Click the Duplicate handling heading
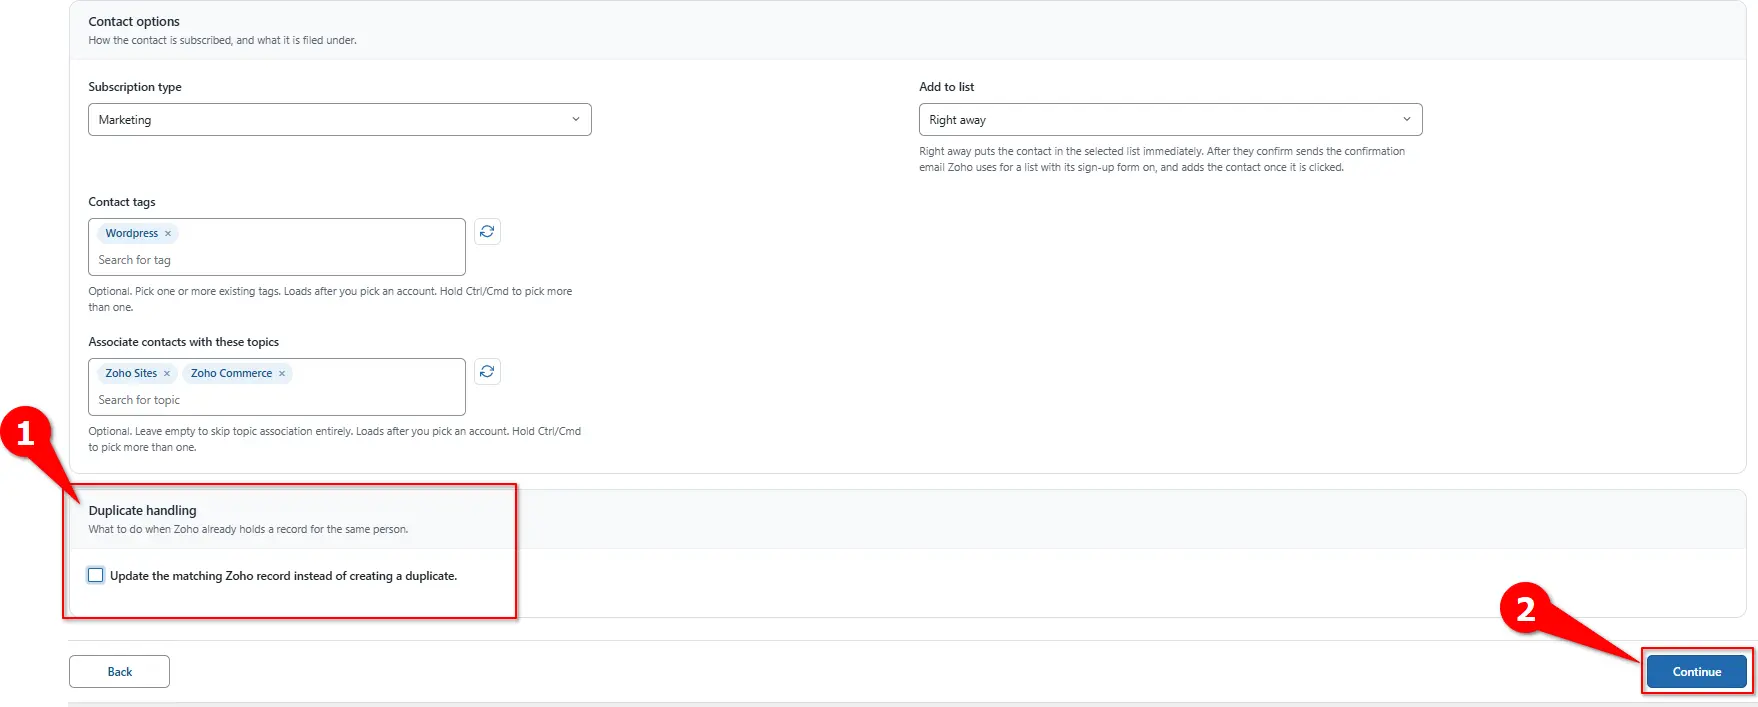This screenshot has height=707, width=1758. pyautogui.click(x=142, y=510)
